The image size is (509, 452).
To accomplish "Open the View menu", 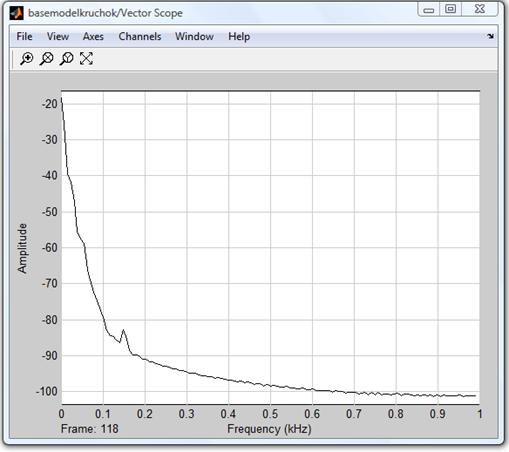I will coord(58,36).
